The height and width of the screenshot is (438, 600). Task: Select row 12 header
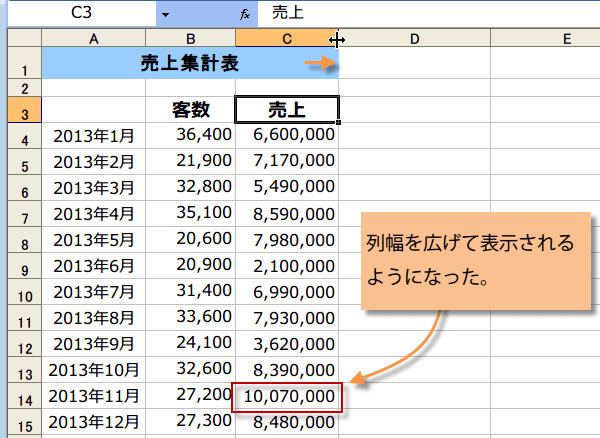pyautogui.click(x=24, y=344)
